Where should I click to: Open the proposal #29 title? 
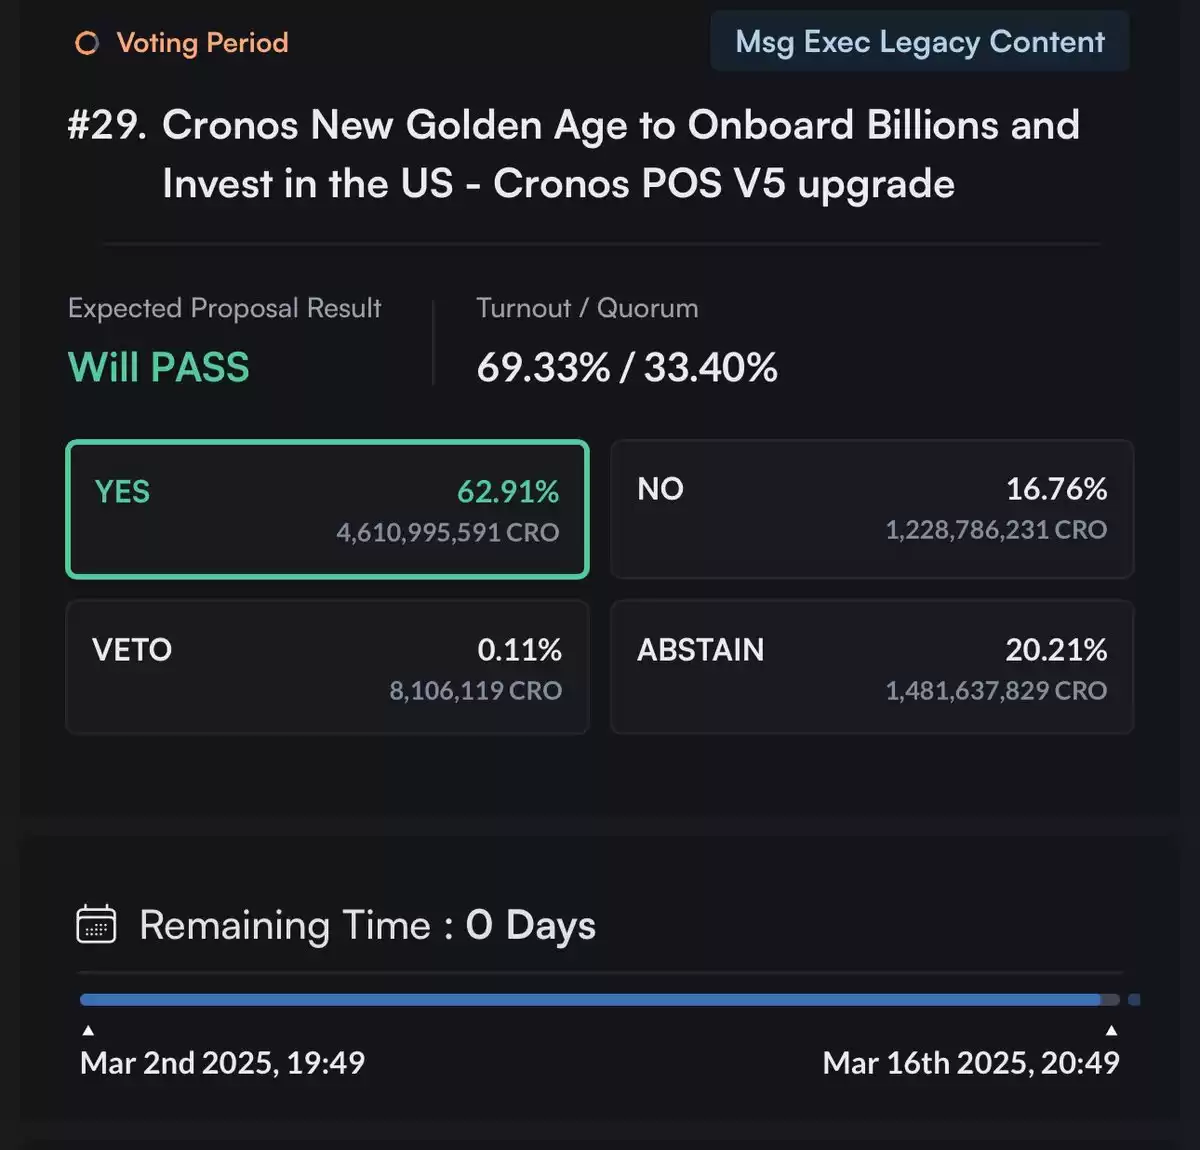pos(574,154)
